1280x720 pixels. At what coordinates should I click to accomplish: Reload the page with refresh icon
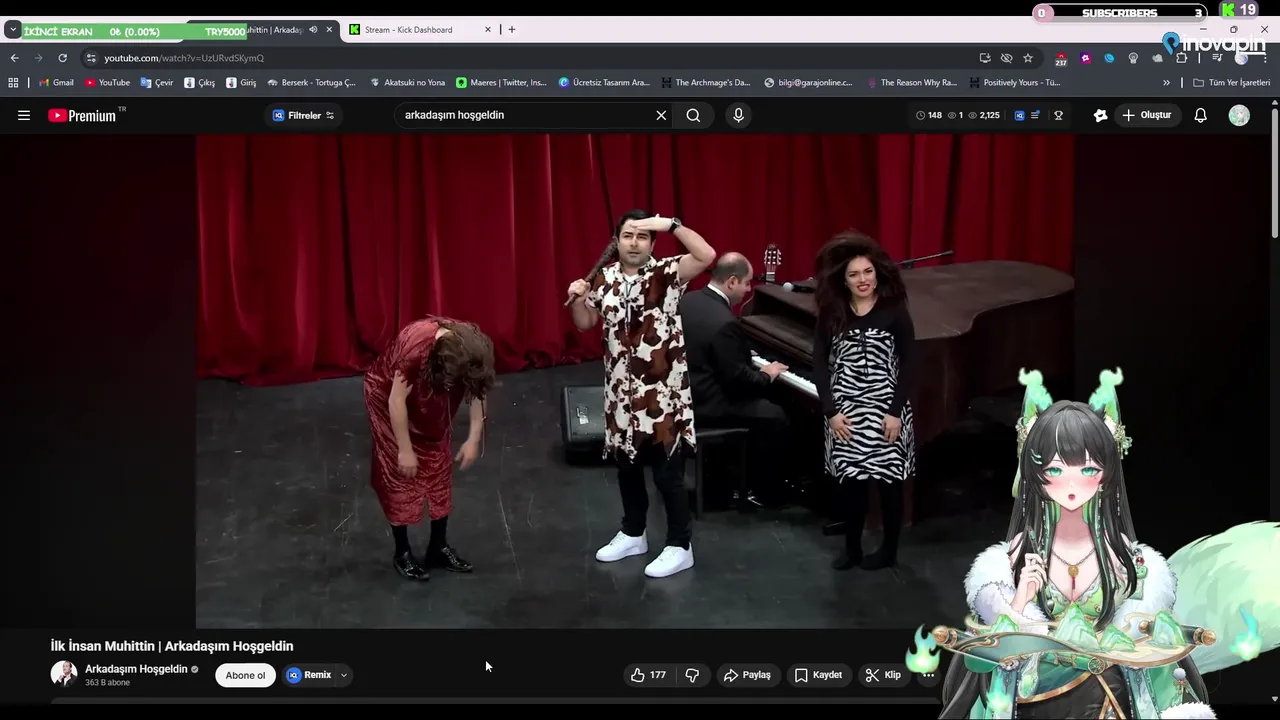[62, 58]
